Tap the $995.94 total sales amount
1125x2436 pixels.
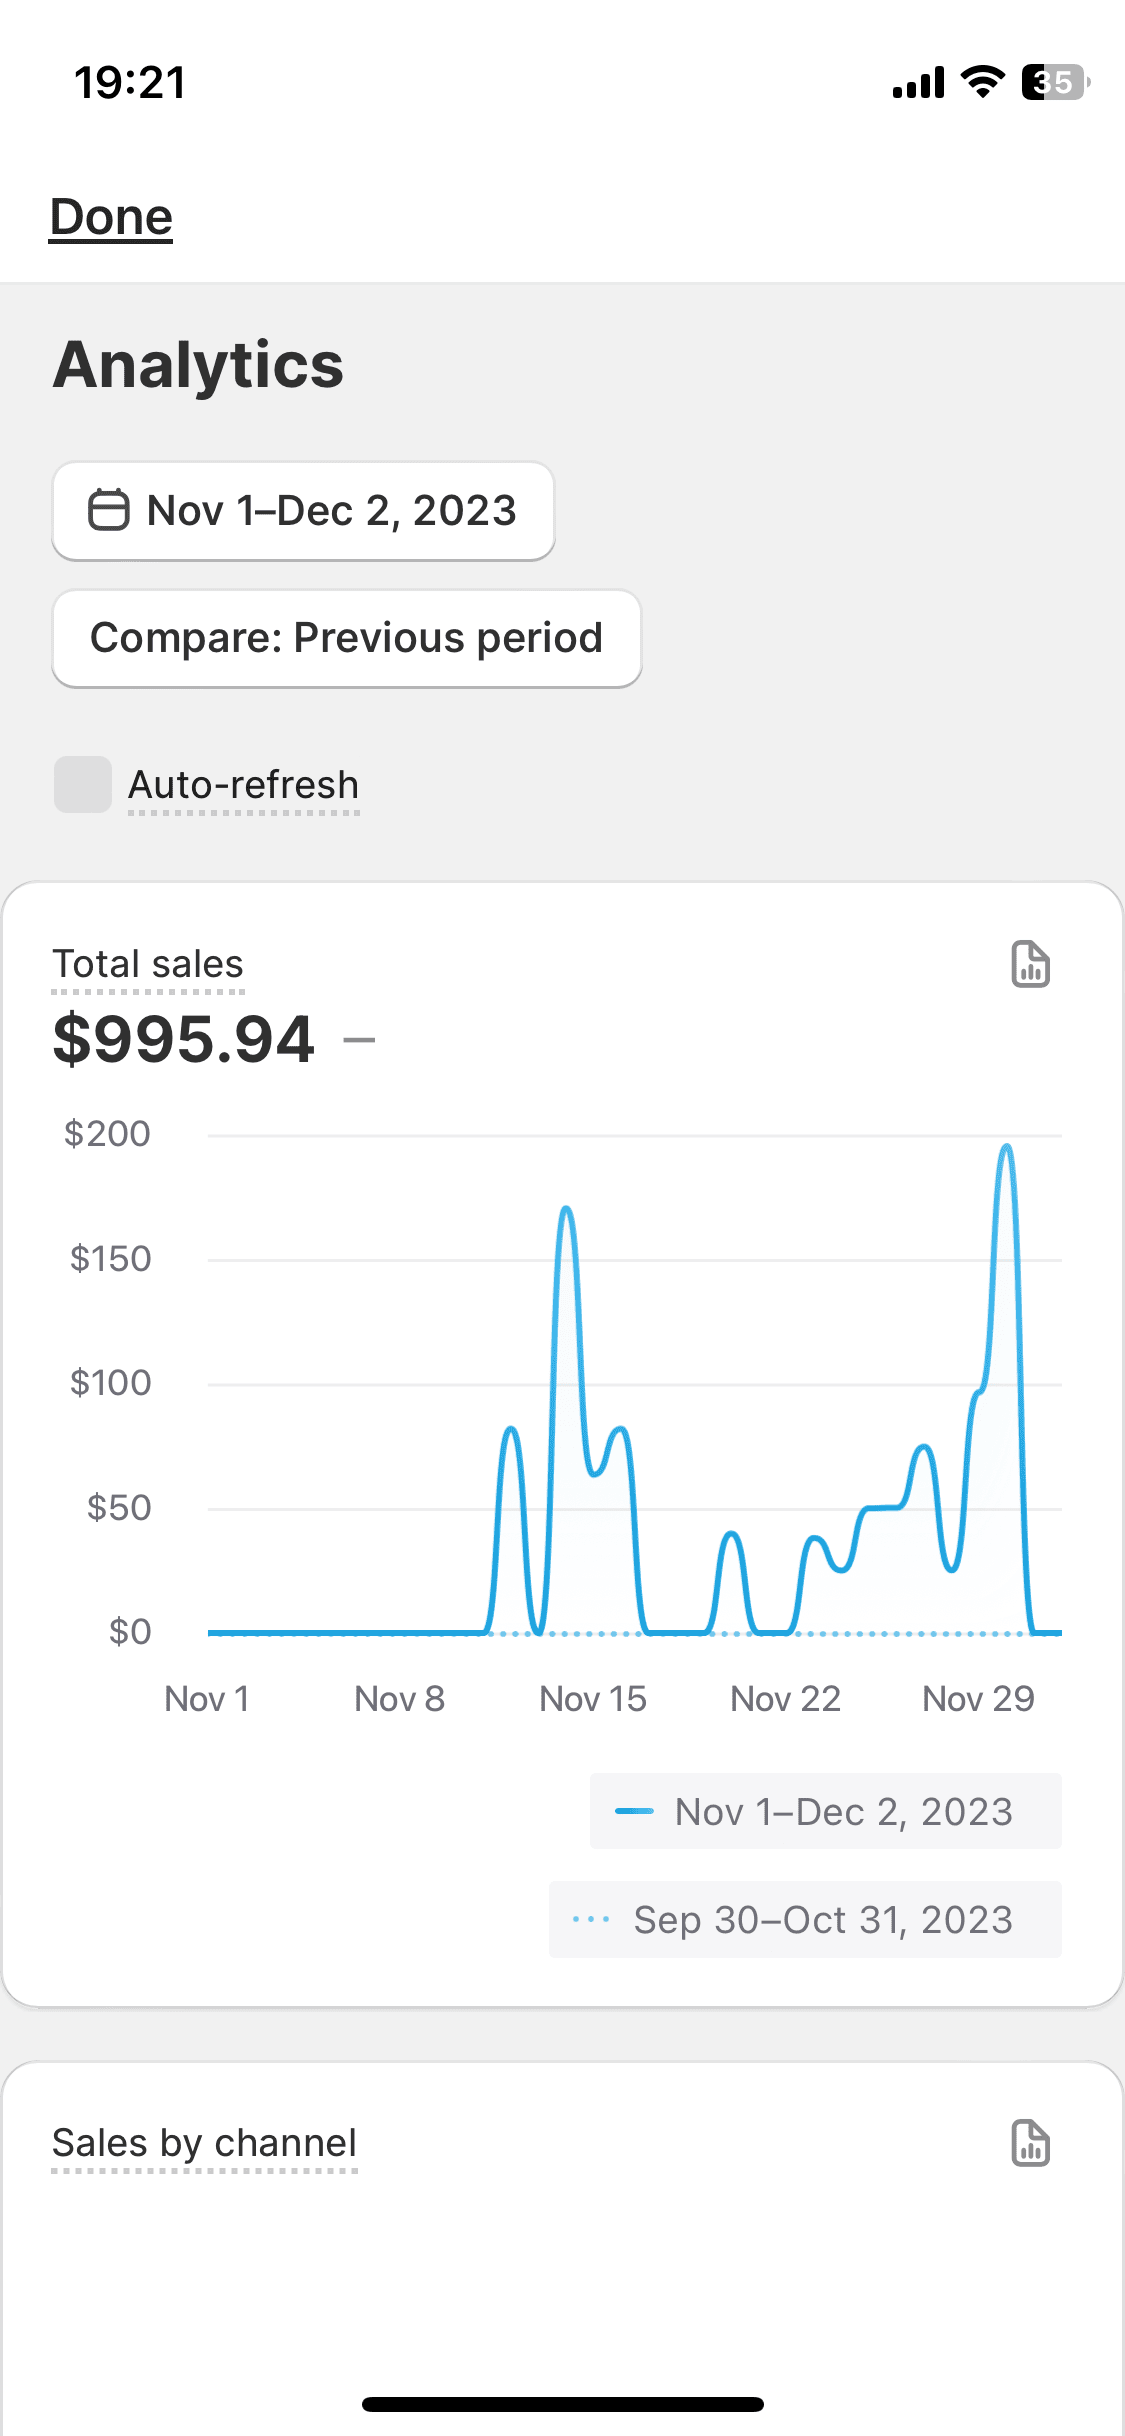click(x=184, y=1039)
